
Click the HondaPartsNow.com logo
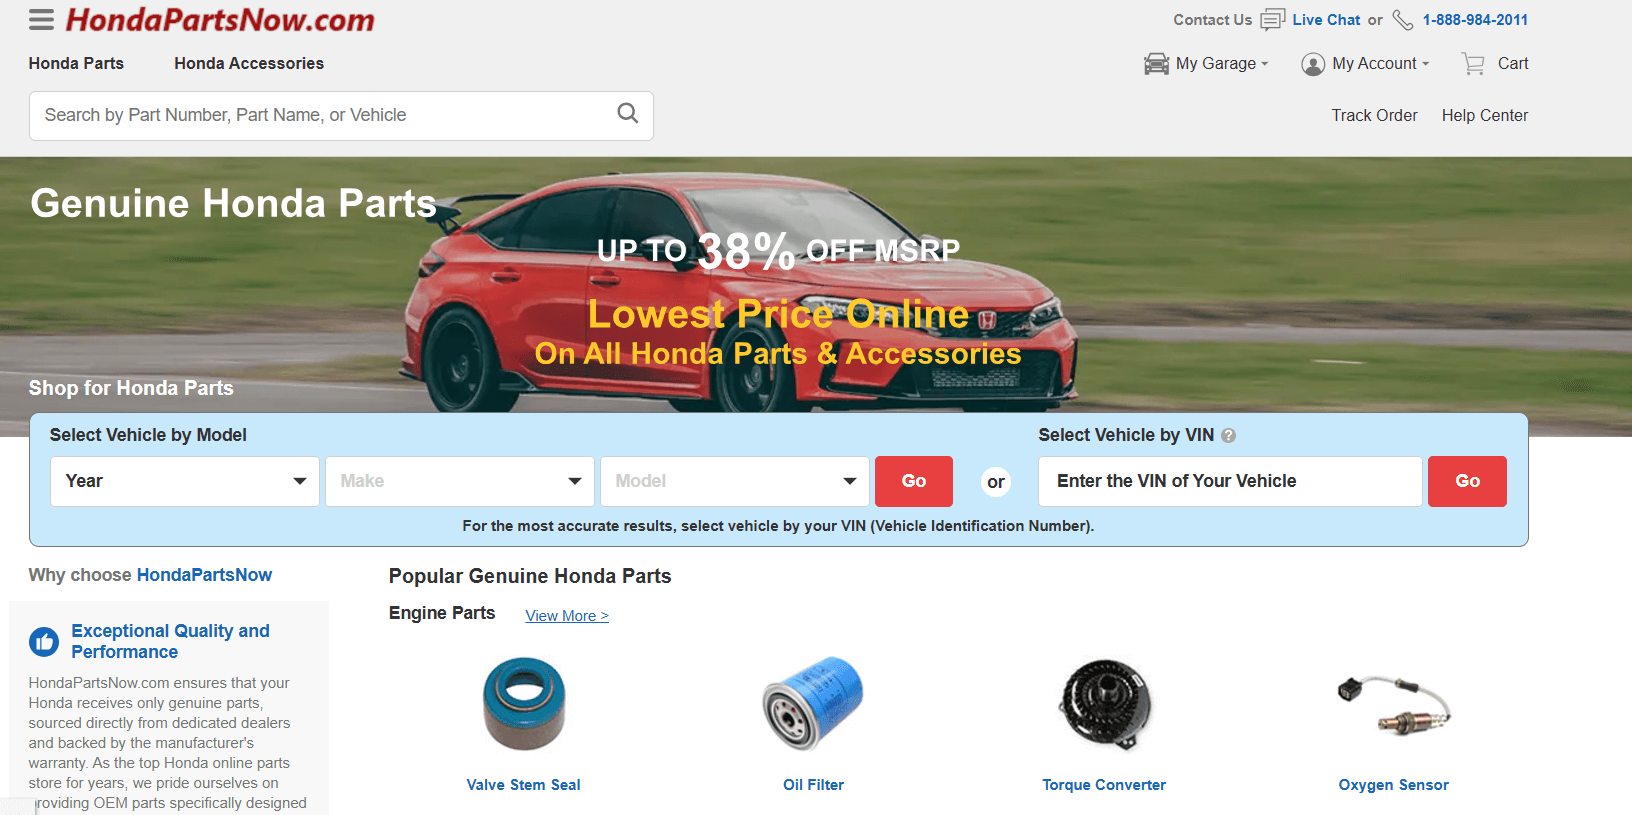[220, 19]
